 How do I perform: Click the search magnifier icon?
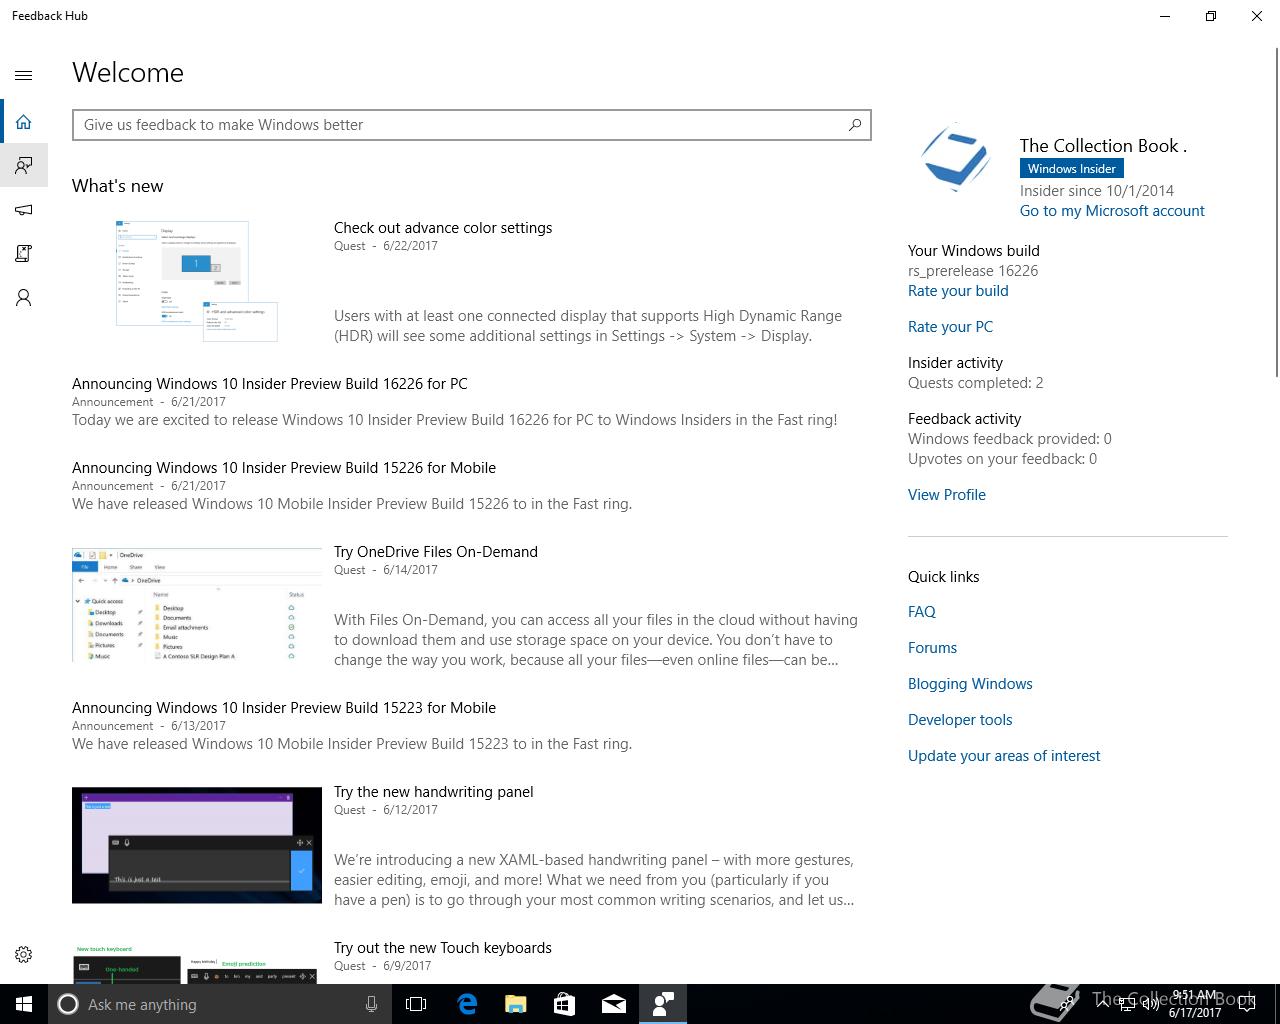click(855, 125)
